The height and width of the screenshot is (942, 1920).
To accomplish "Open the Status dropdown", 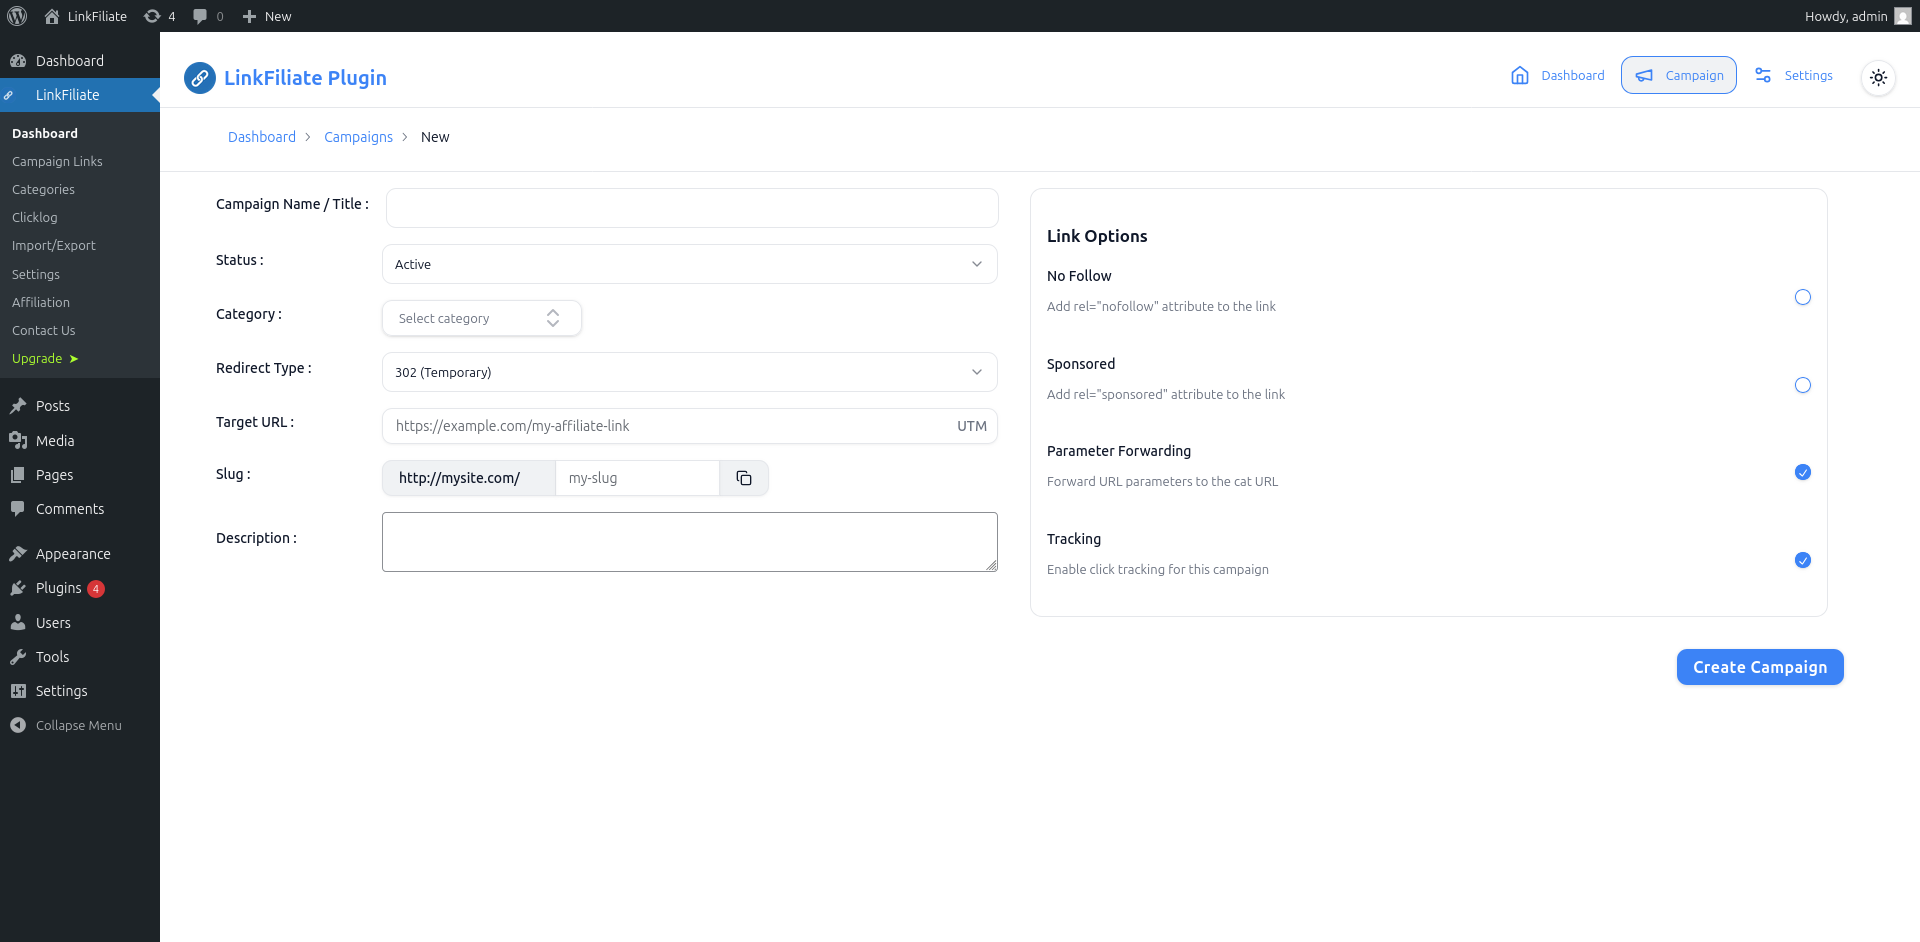I will coord(689,264).
